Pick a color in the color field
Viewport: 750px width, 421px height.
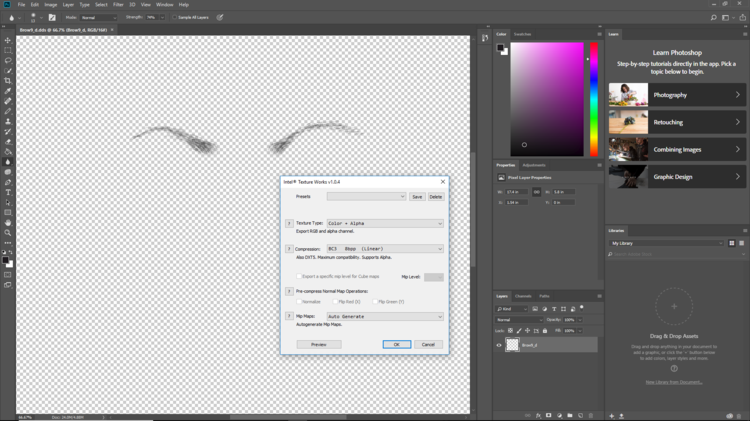tap(547, 99)
